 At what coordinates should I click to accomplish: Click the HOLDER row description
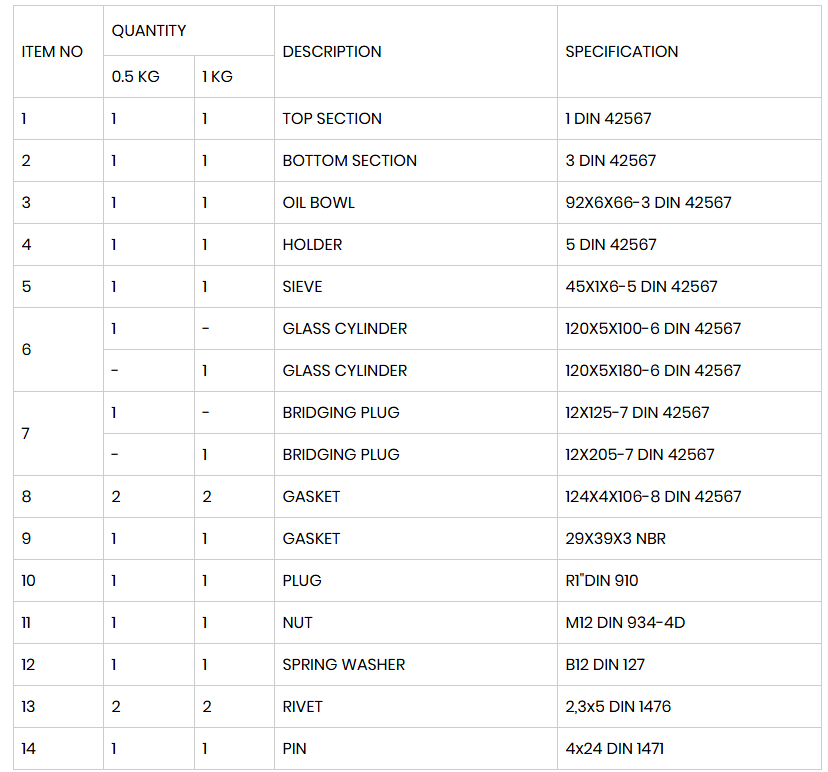[312, 244]
